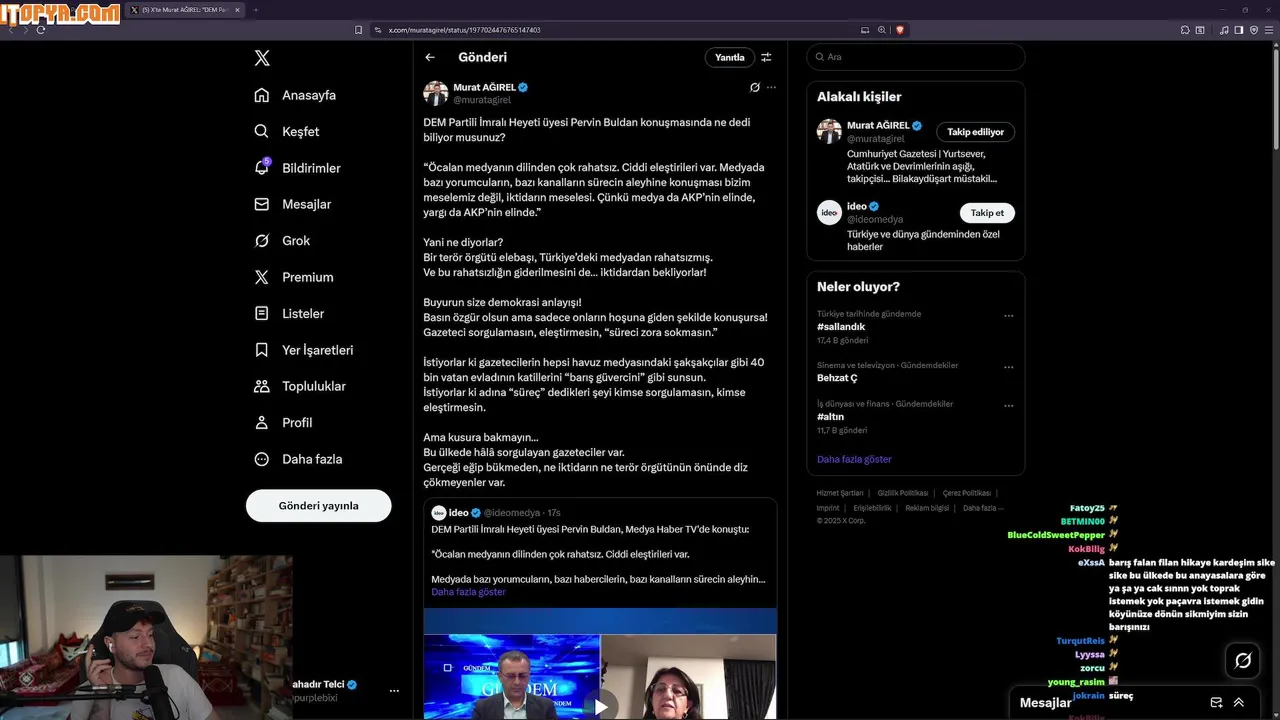Open Topluluklar communities
This screenshot has width=1280, height=720.
(x=300, y=386)
